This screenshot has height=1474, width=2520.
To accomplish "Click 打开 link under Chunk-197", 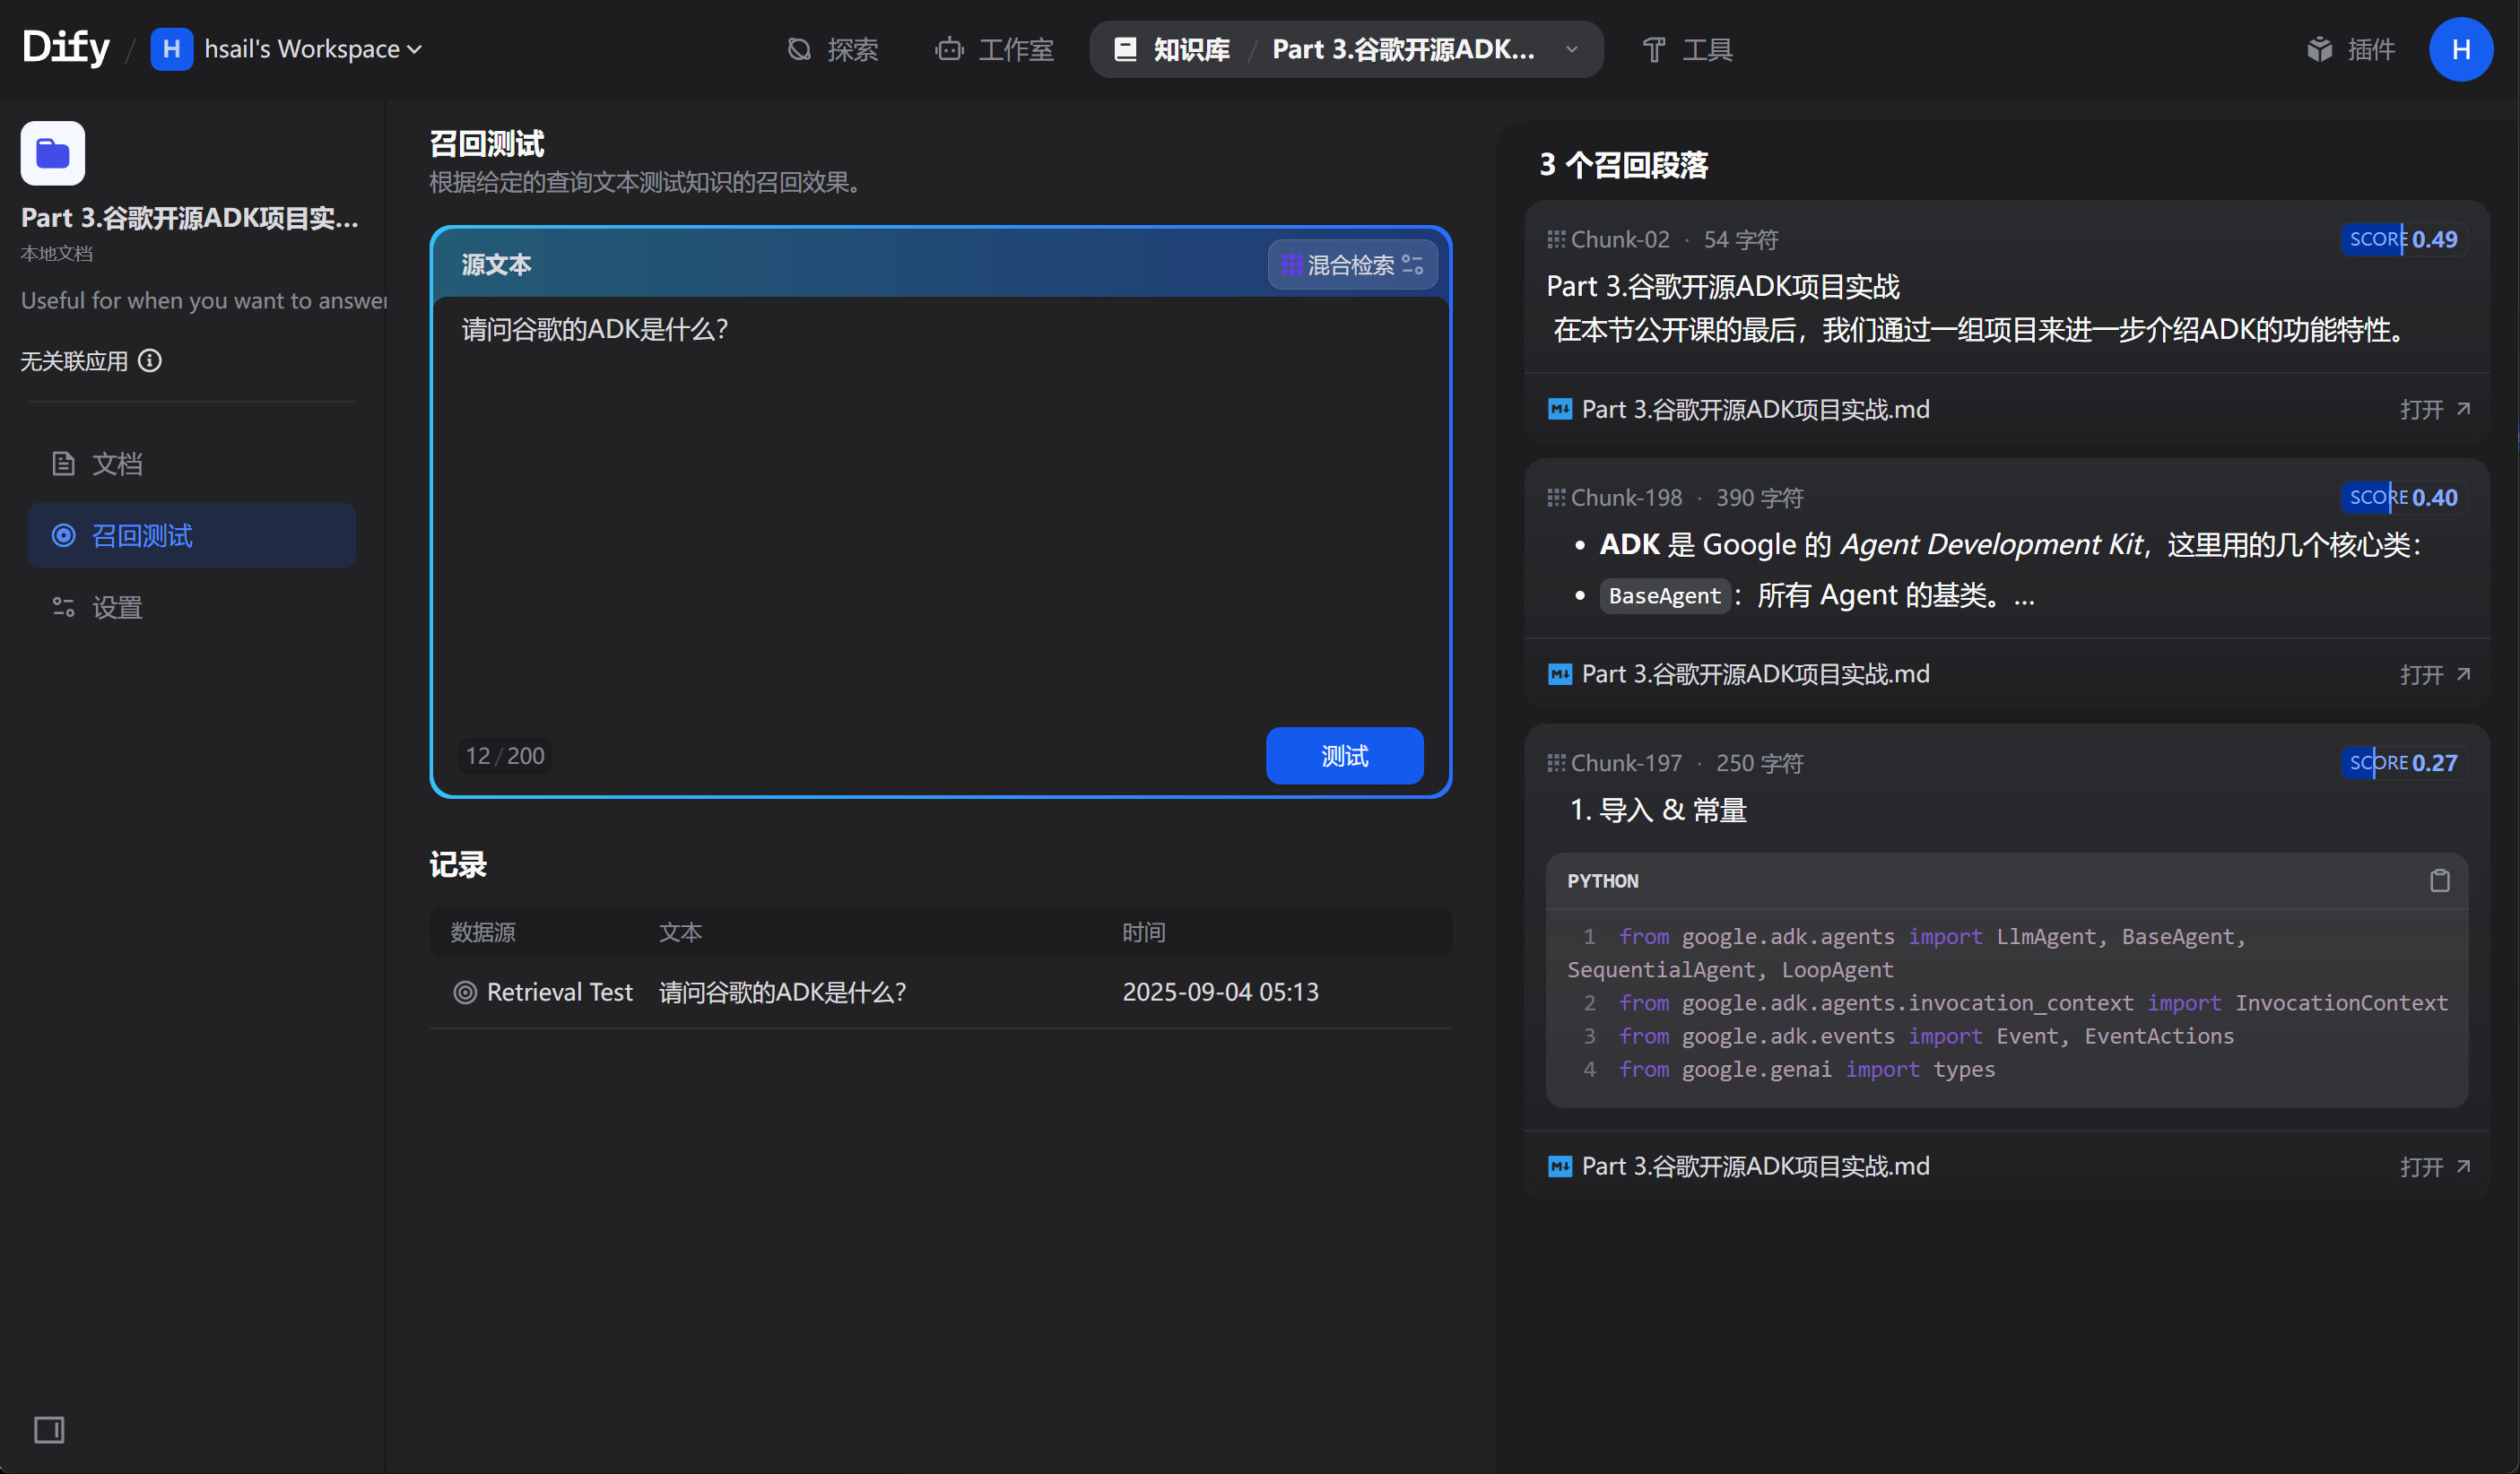I will coord(2434,1167).
